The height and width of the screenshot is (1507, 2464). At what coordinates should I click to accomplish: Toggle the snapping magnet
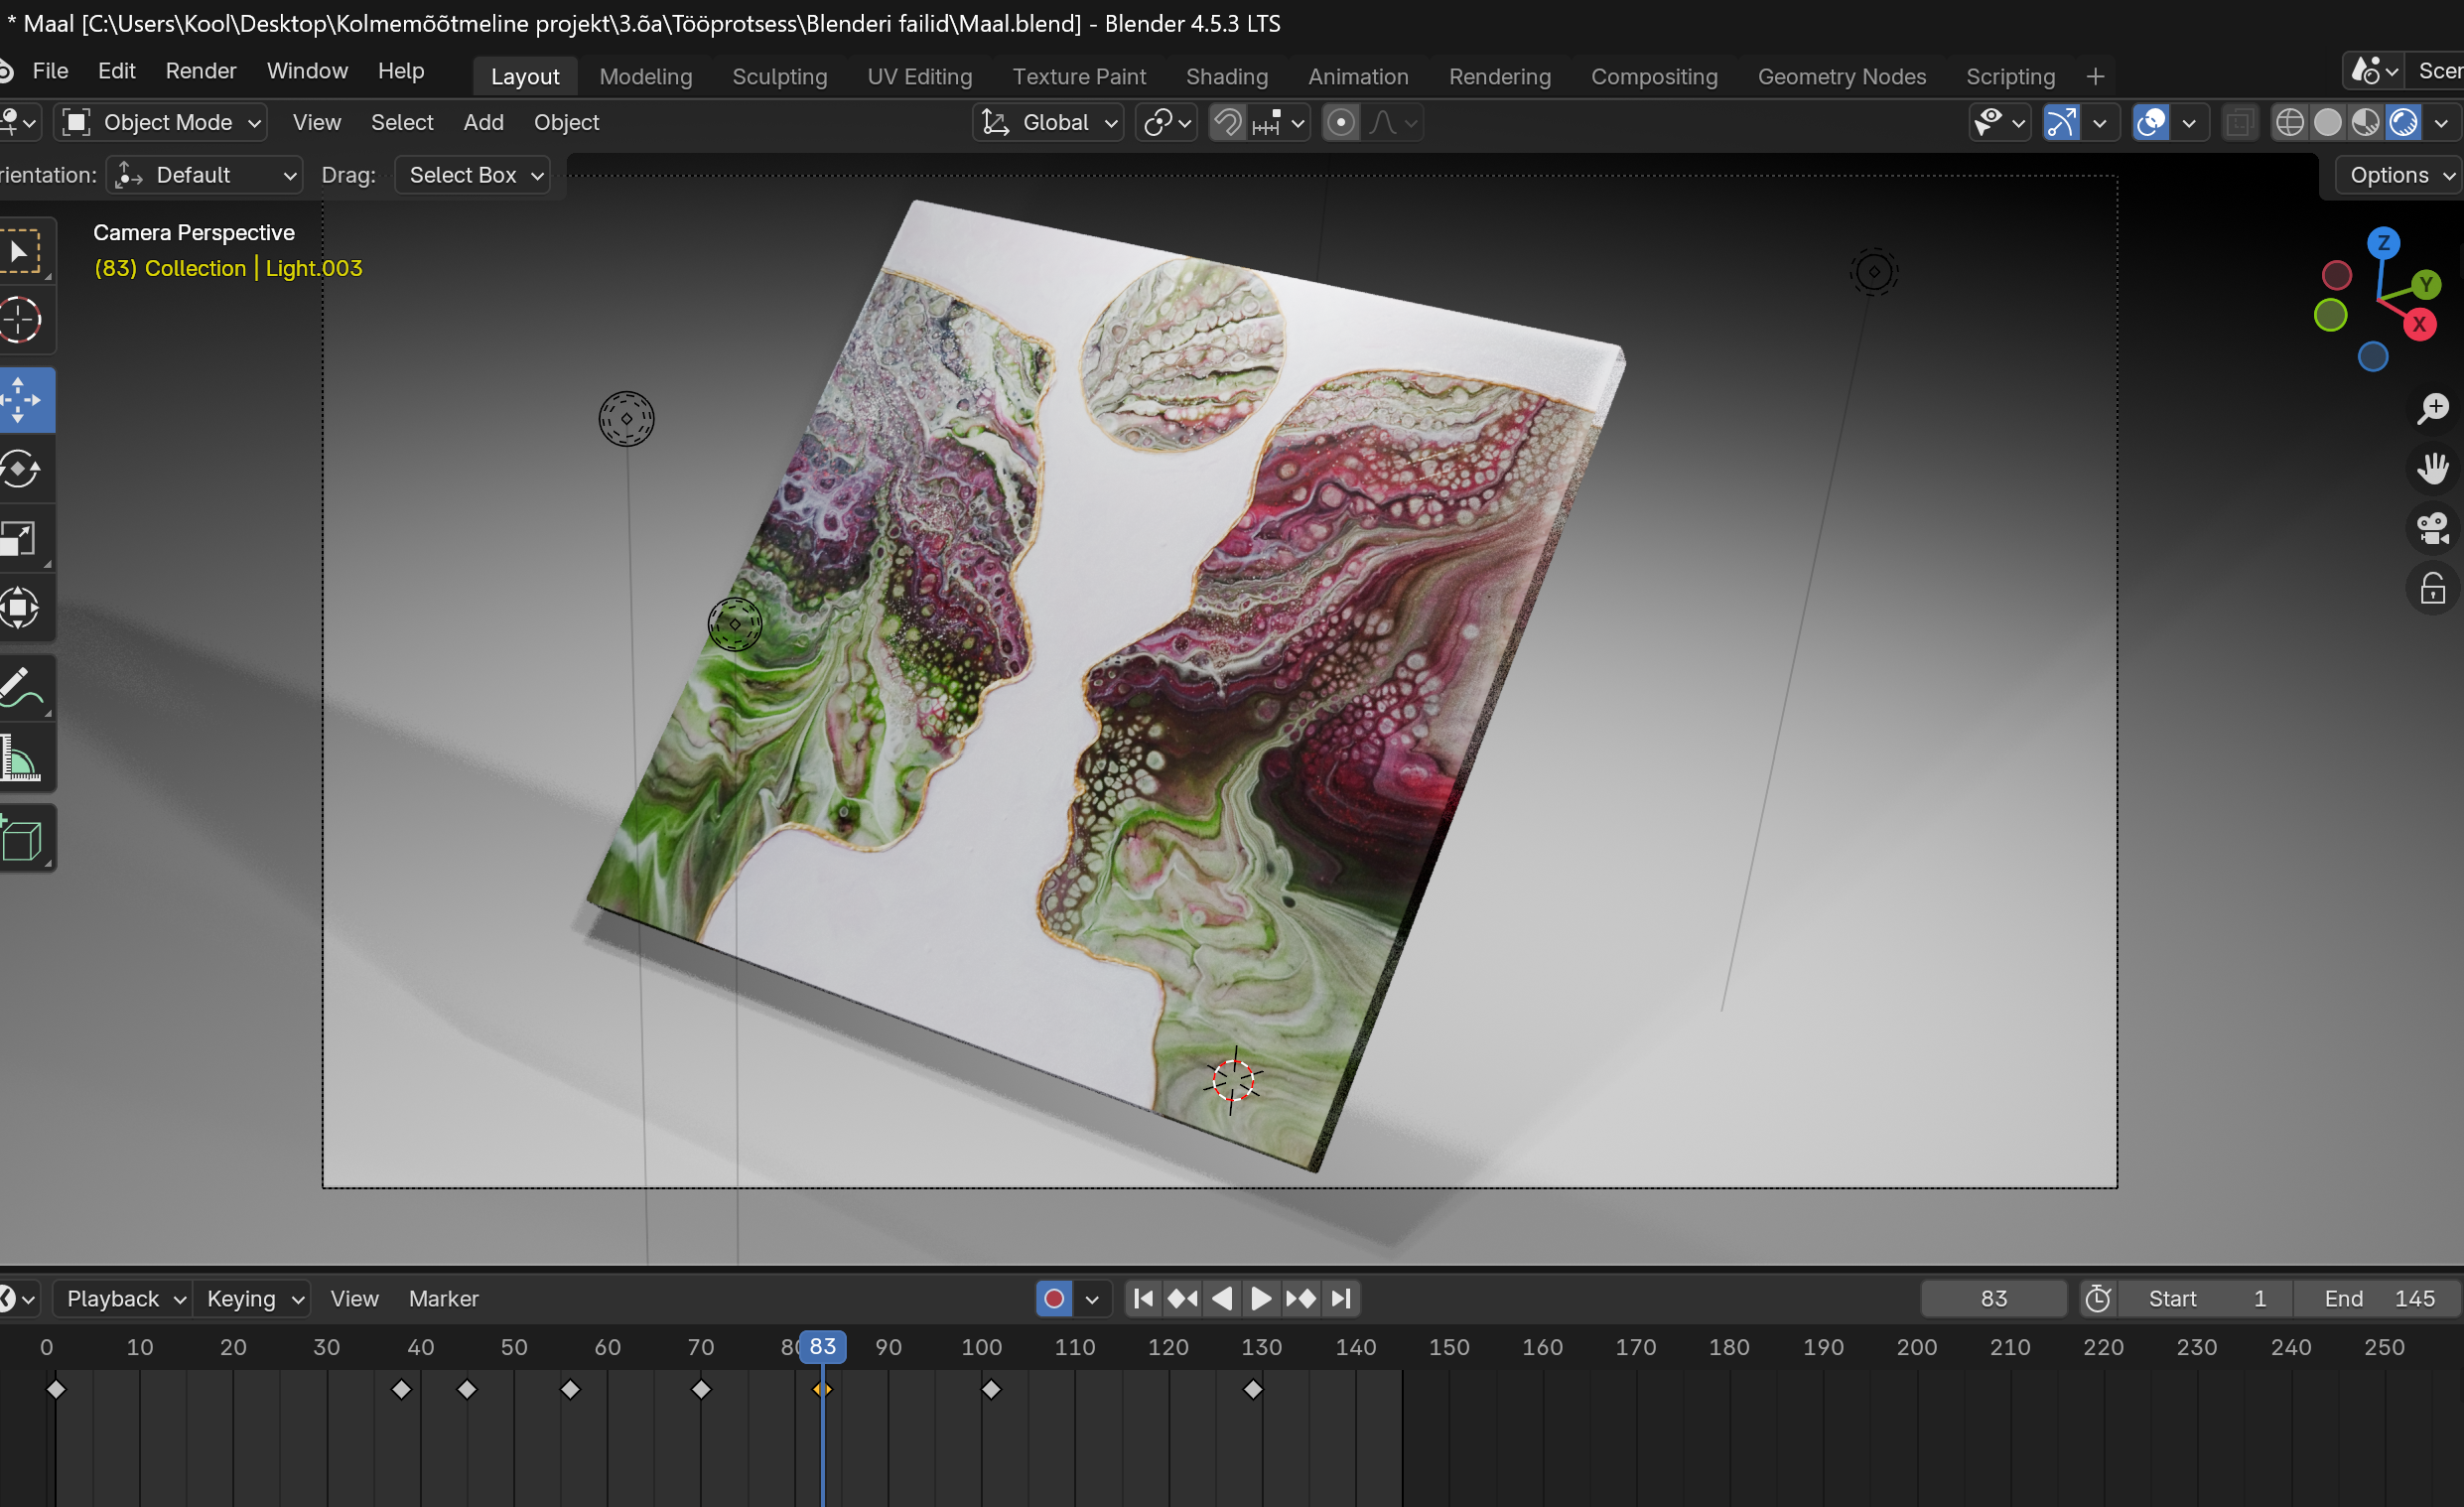(1228, 123)
